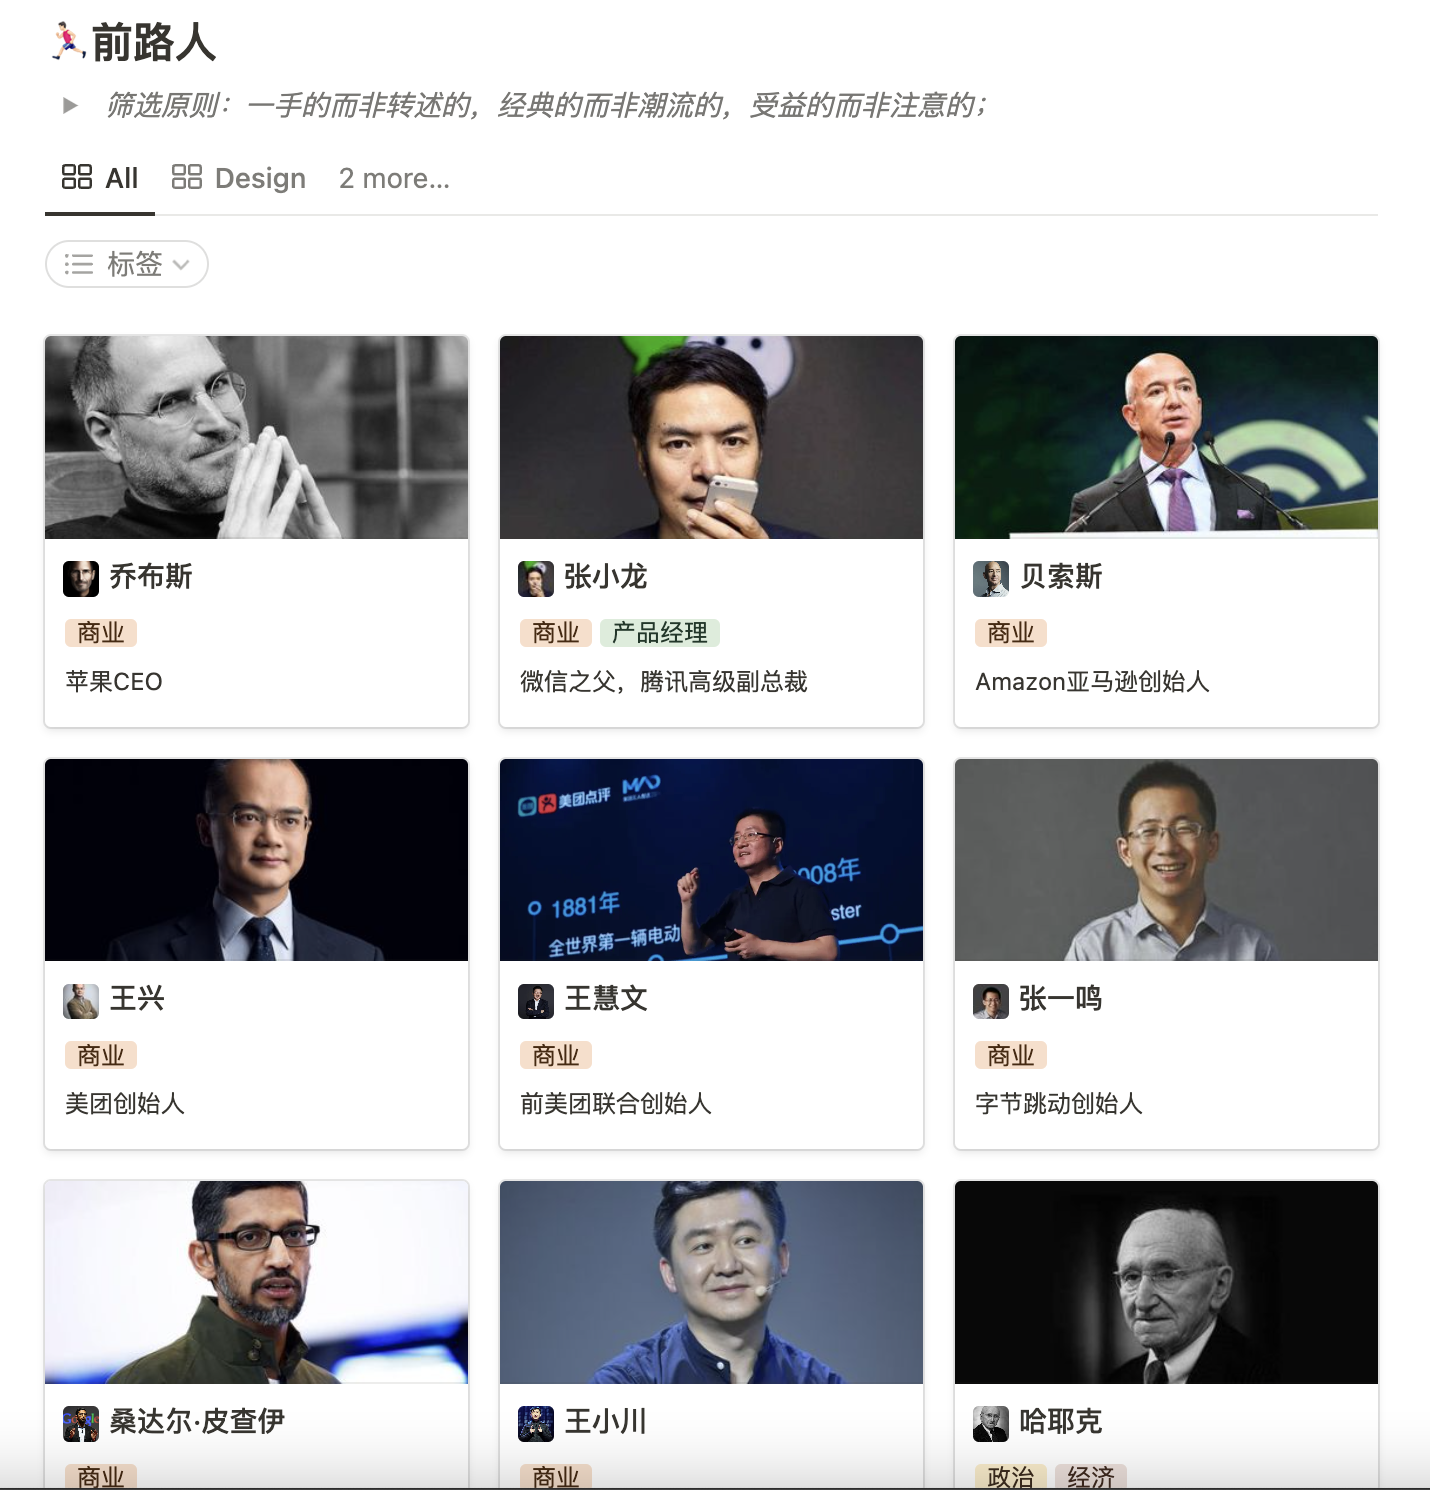This screenshot has height=1490, width=1430.
Task: Click the runner emoji page icon
Action: (68, 42)
